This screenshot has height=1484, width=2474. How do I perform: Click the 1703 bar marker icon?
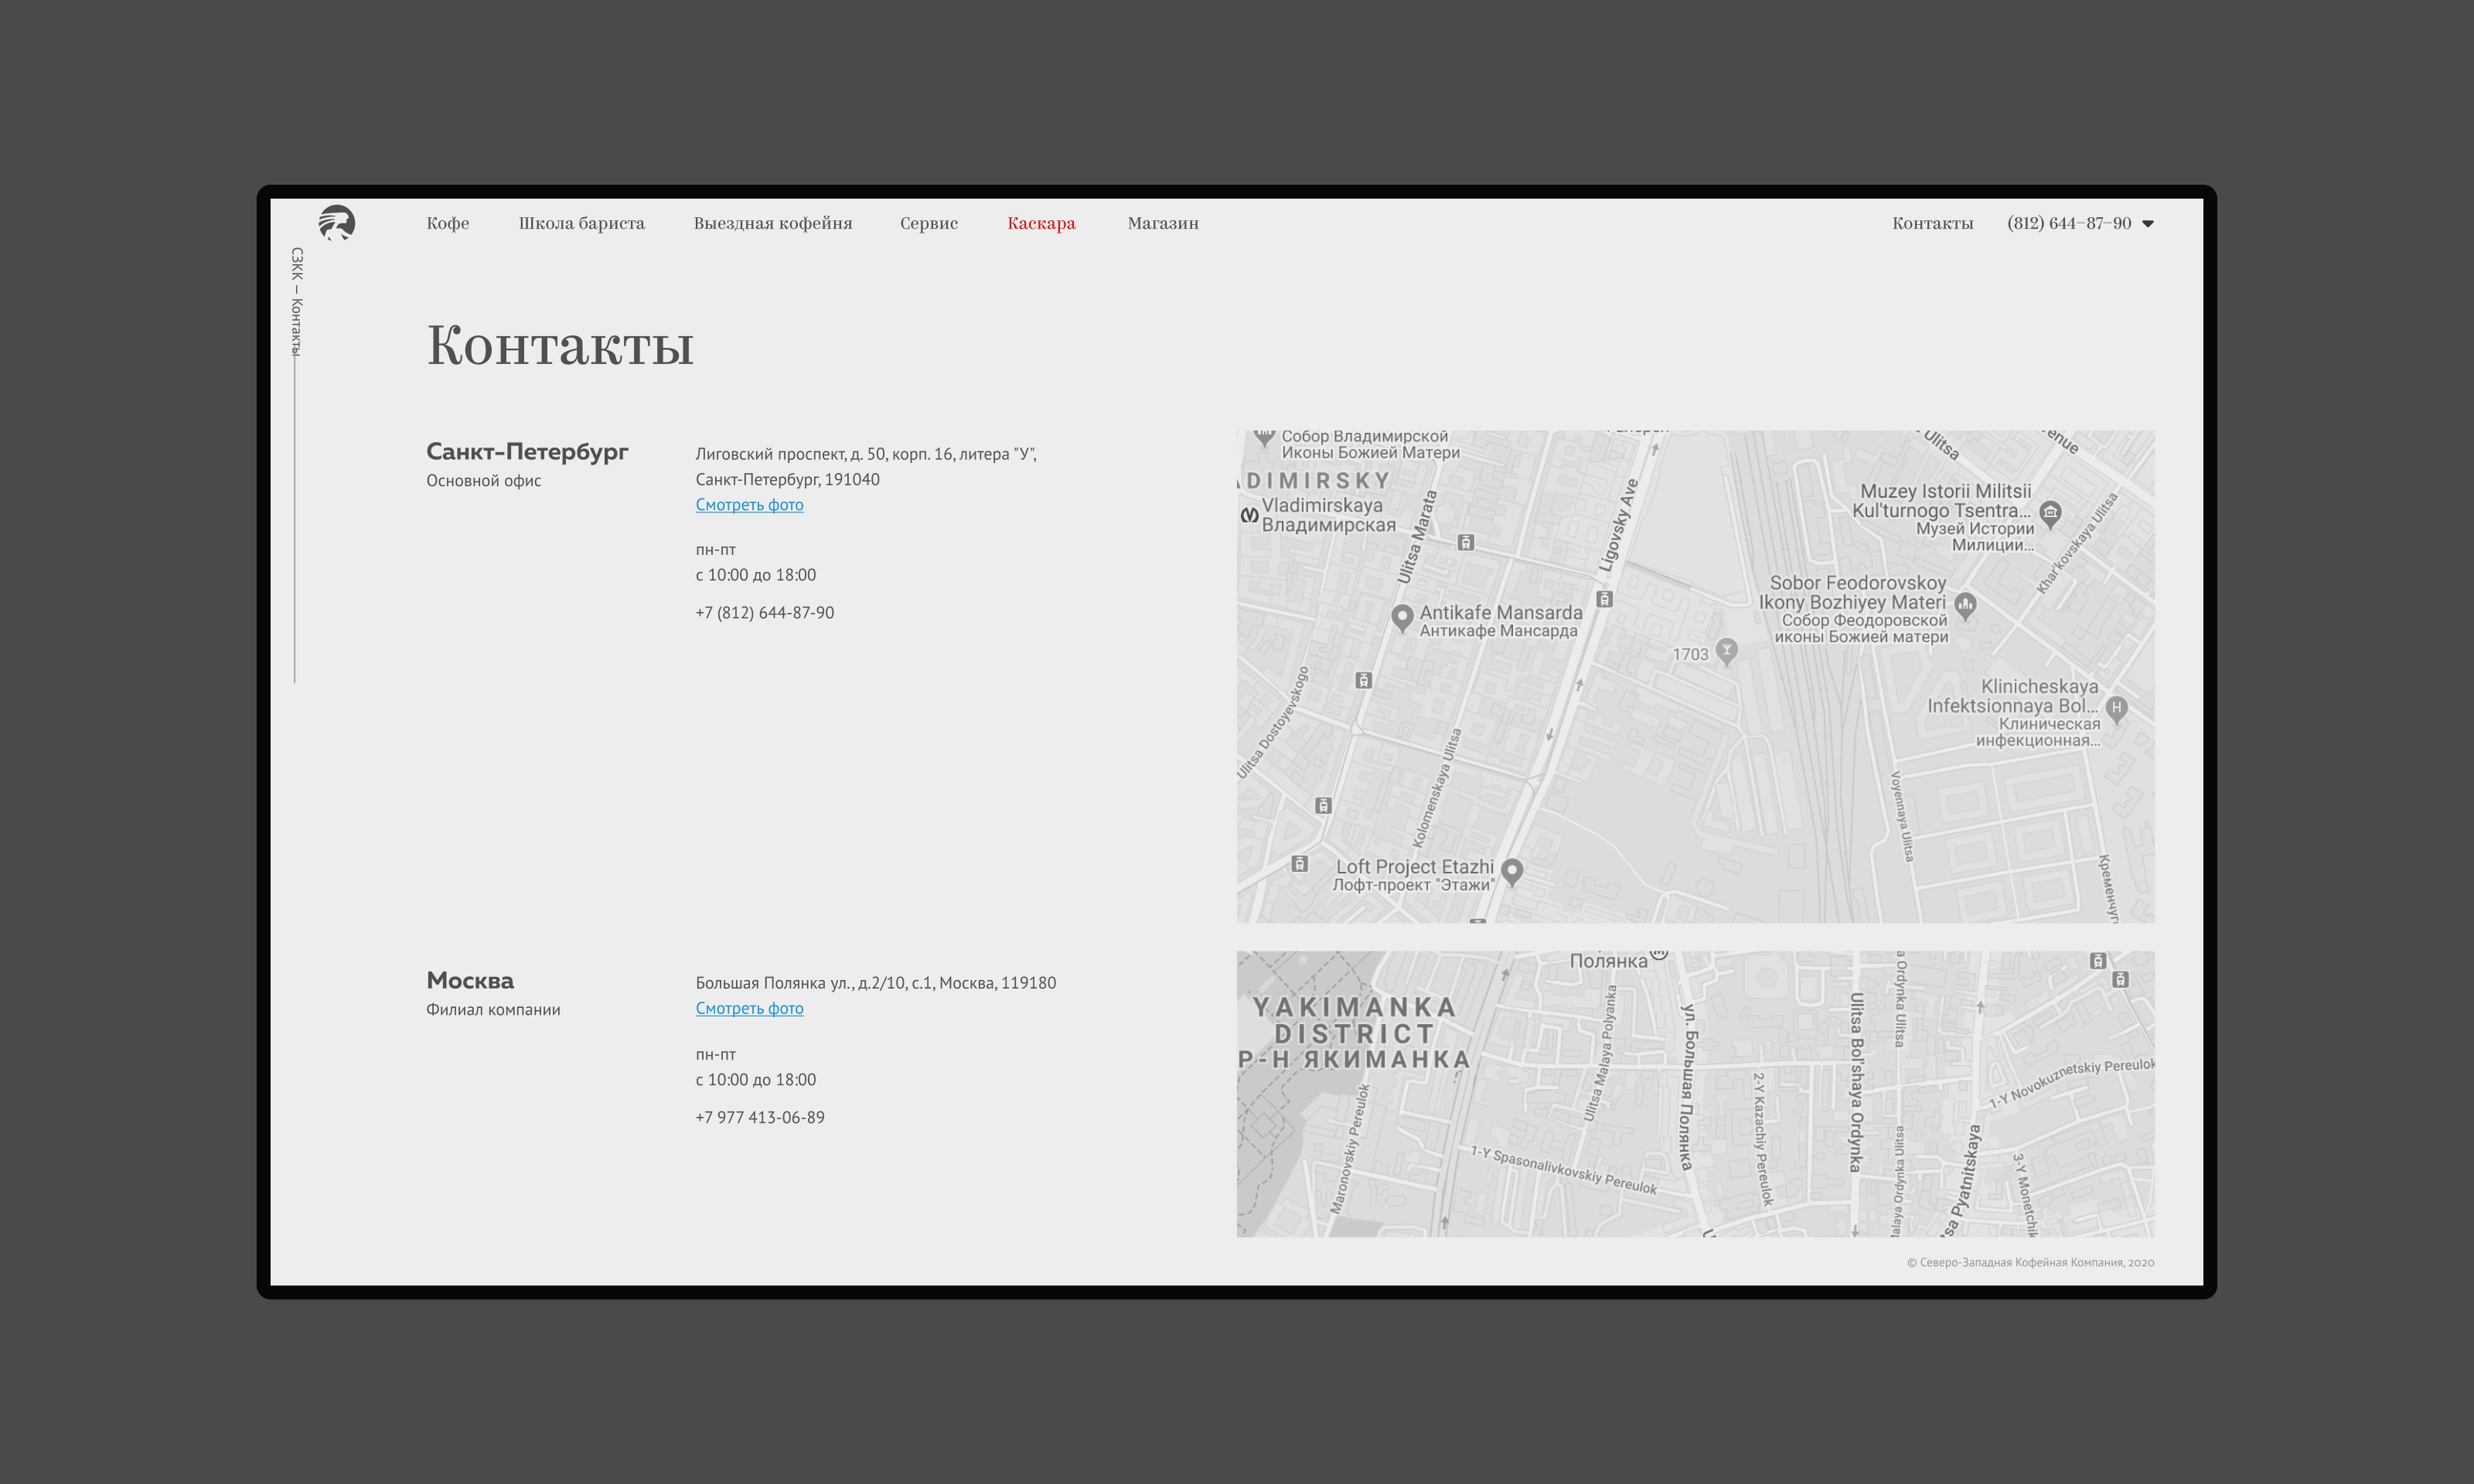pyautogui.click(x=1726, y=651)
